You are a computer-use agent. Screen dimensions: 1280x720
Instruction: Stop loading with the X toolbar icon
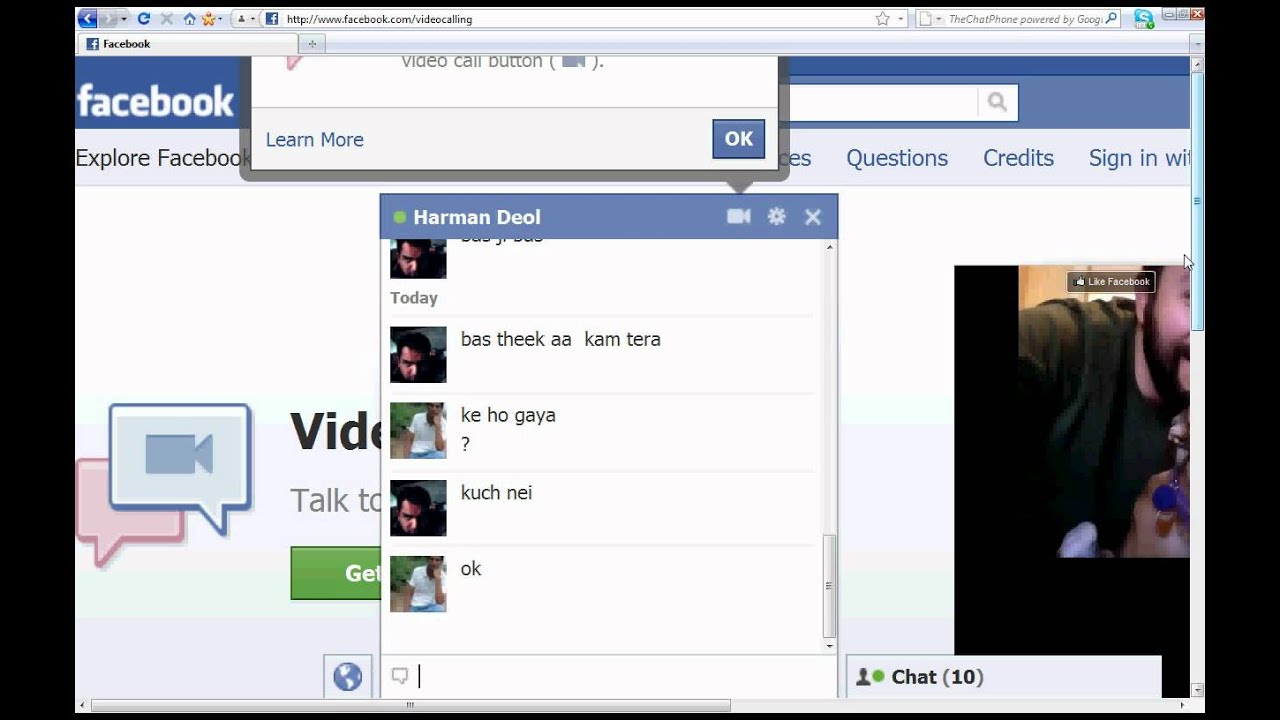166,18
